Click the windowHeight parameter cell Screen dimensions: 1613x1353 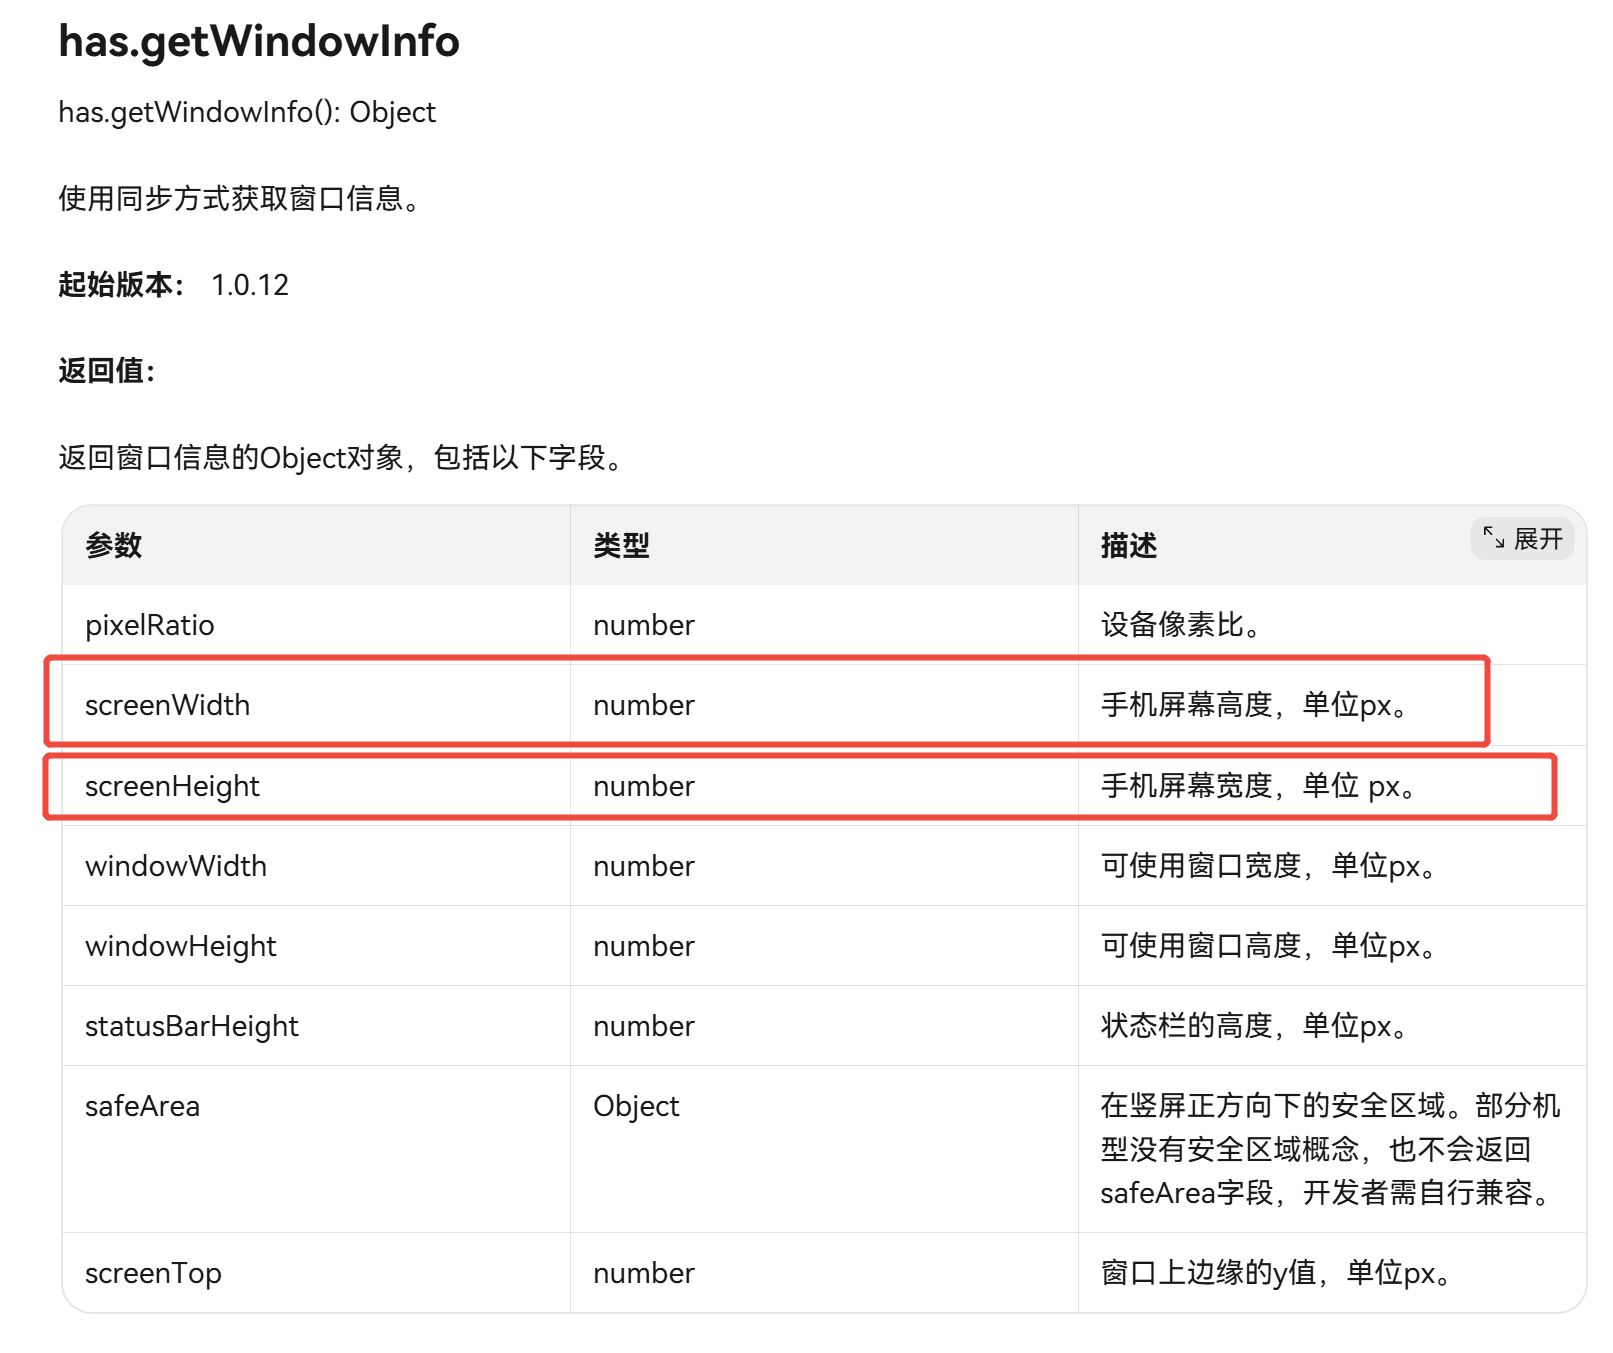pos(181,946)
